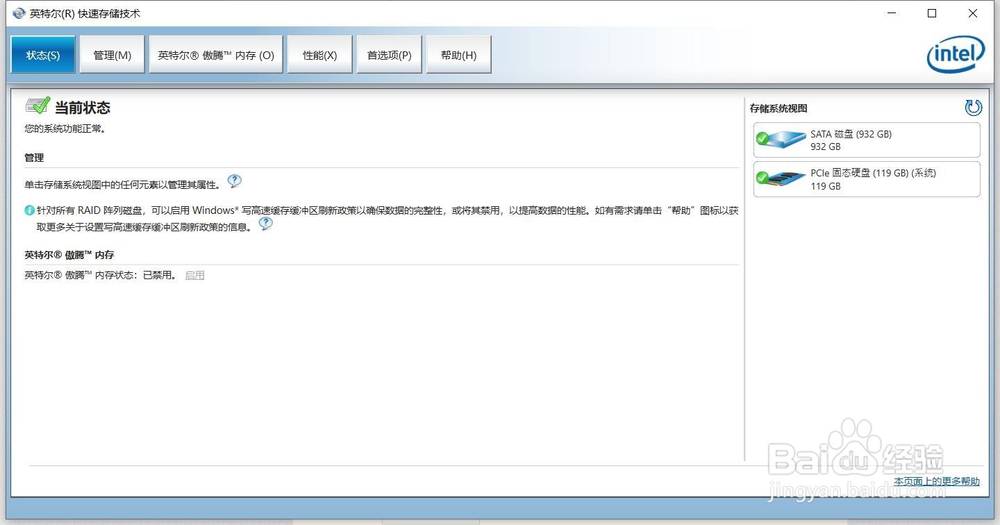Open the 状态(S) tab

(x=43, y=55)
